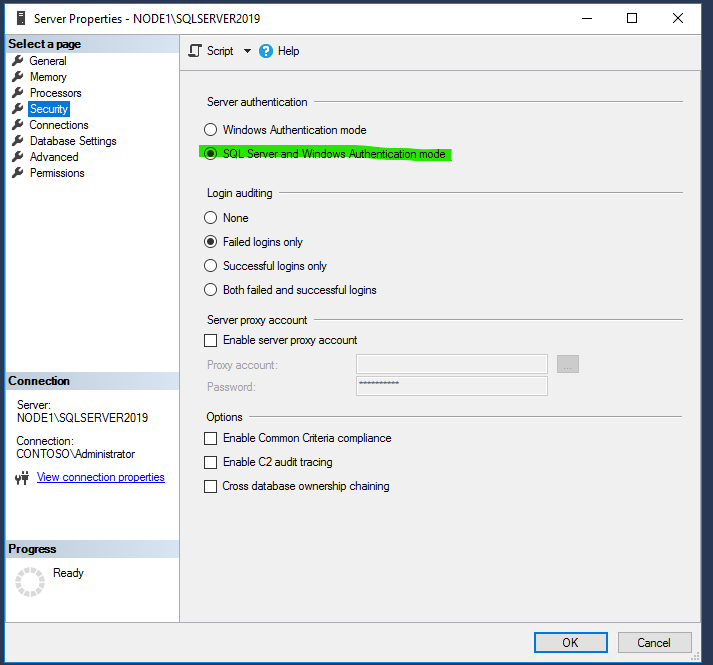The width and height of the screenshot is (713, 665).
Task: Click the CONTOSO\Administrator connection text
Action: (75, 454)
